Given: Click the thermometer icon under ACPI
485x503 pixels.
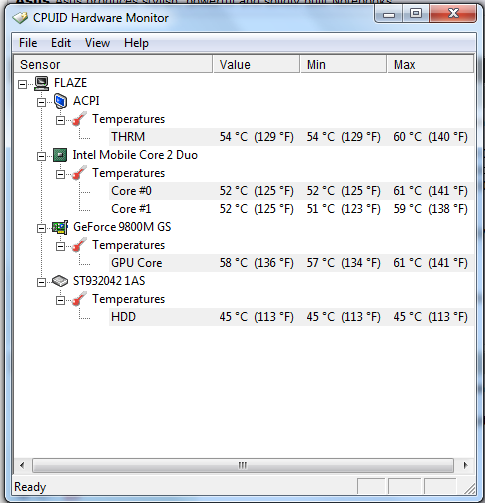Looking at the screenshot, I should click(79, 119).
